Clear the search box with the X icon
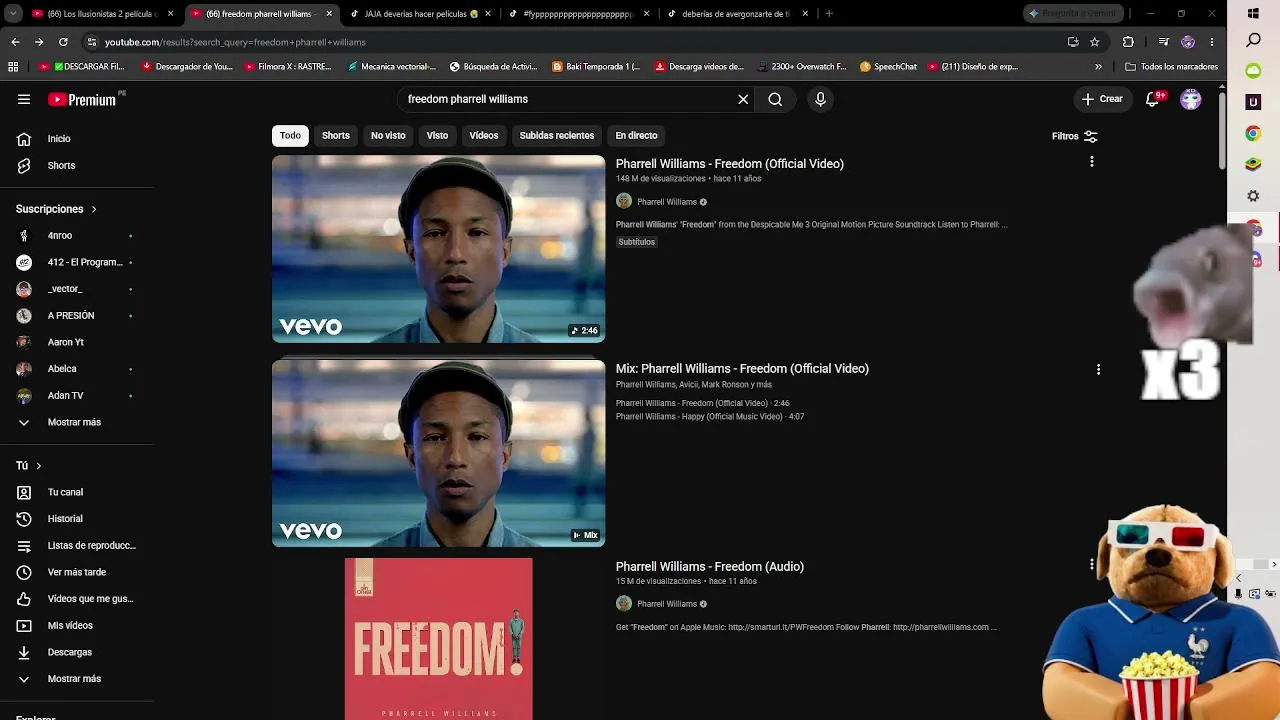 click(x=743, y=99)
